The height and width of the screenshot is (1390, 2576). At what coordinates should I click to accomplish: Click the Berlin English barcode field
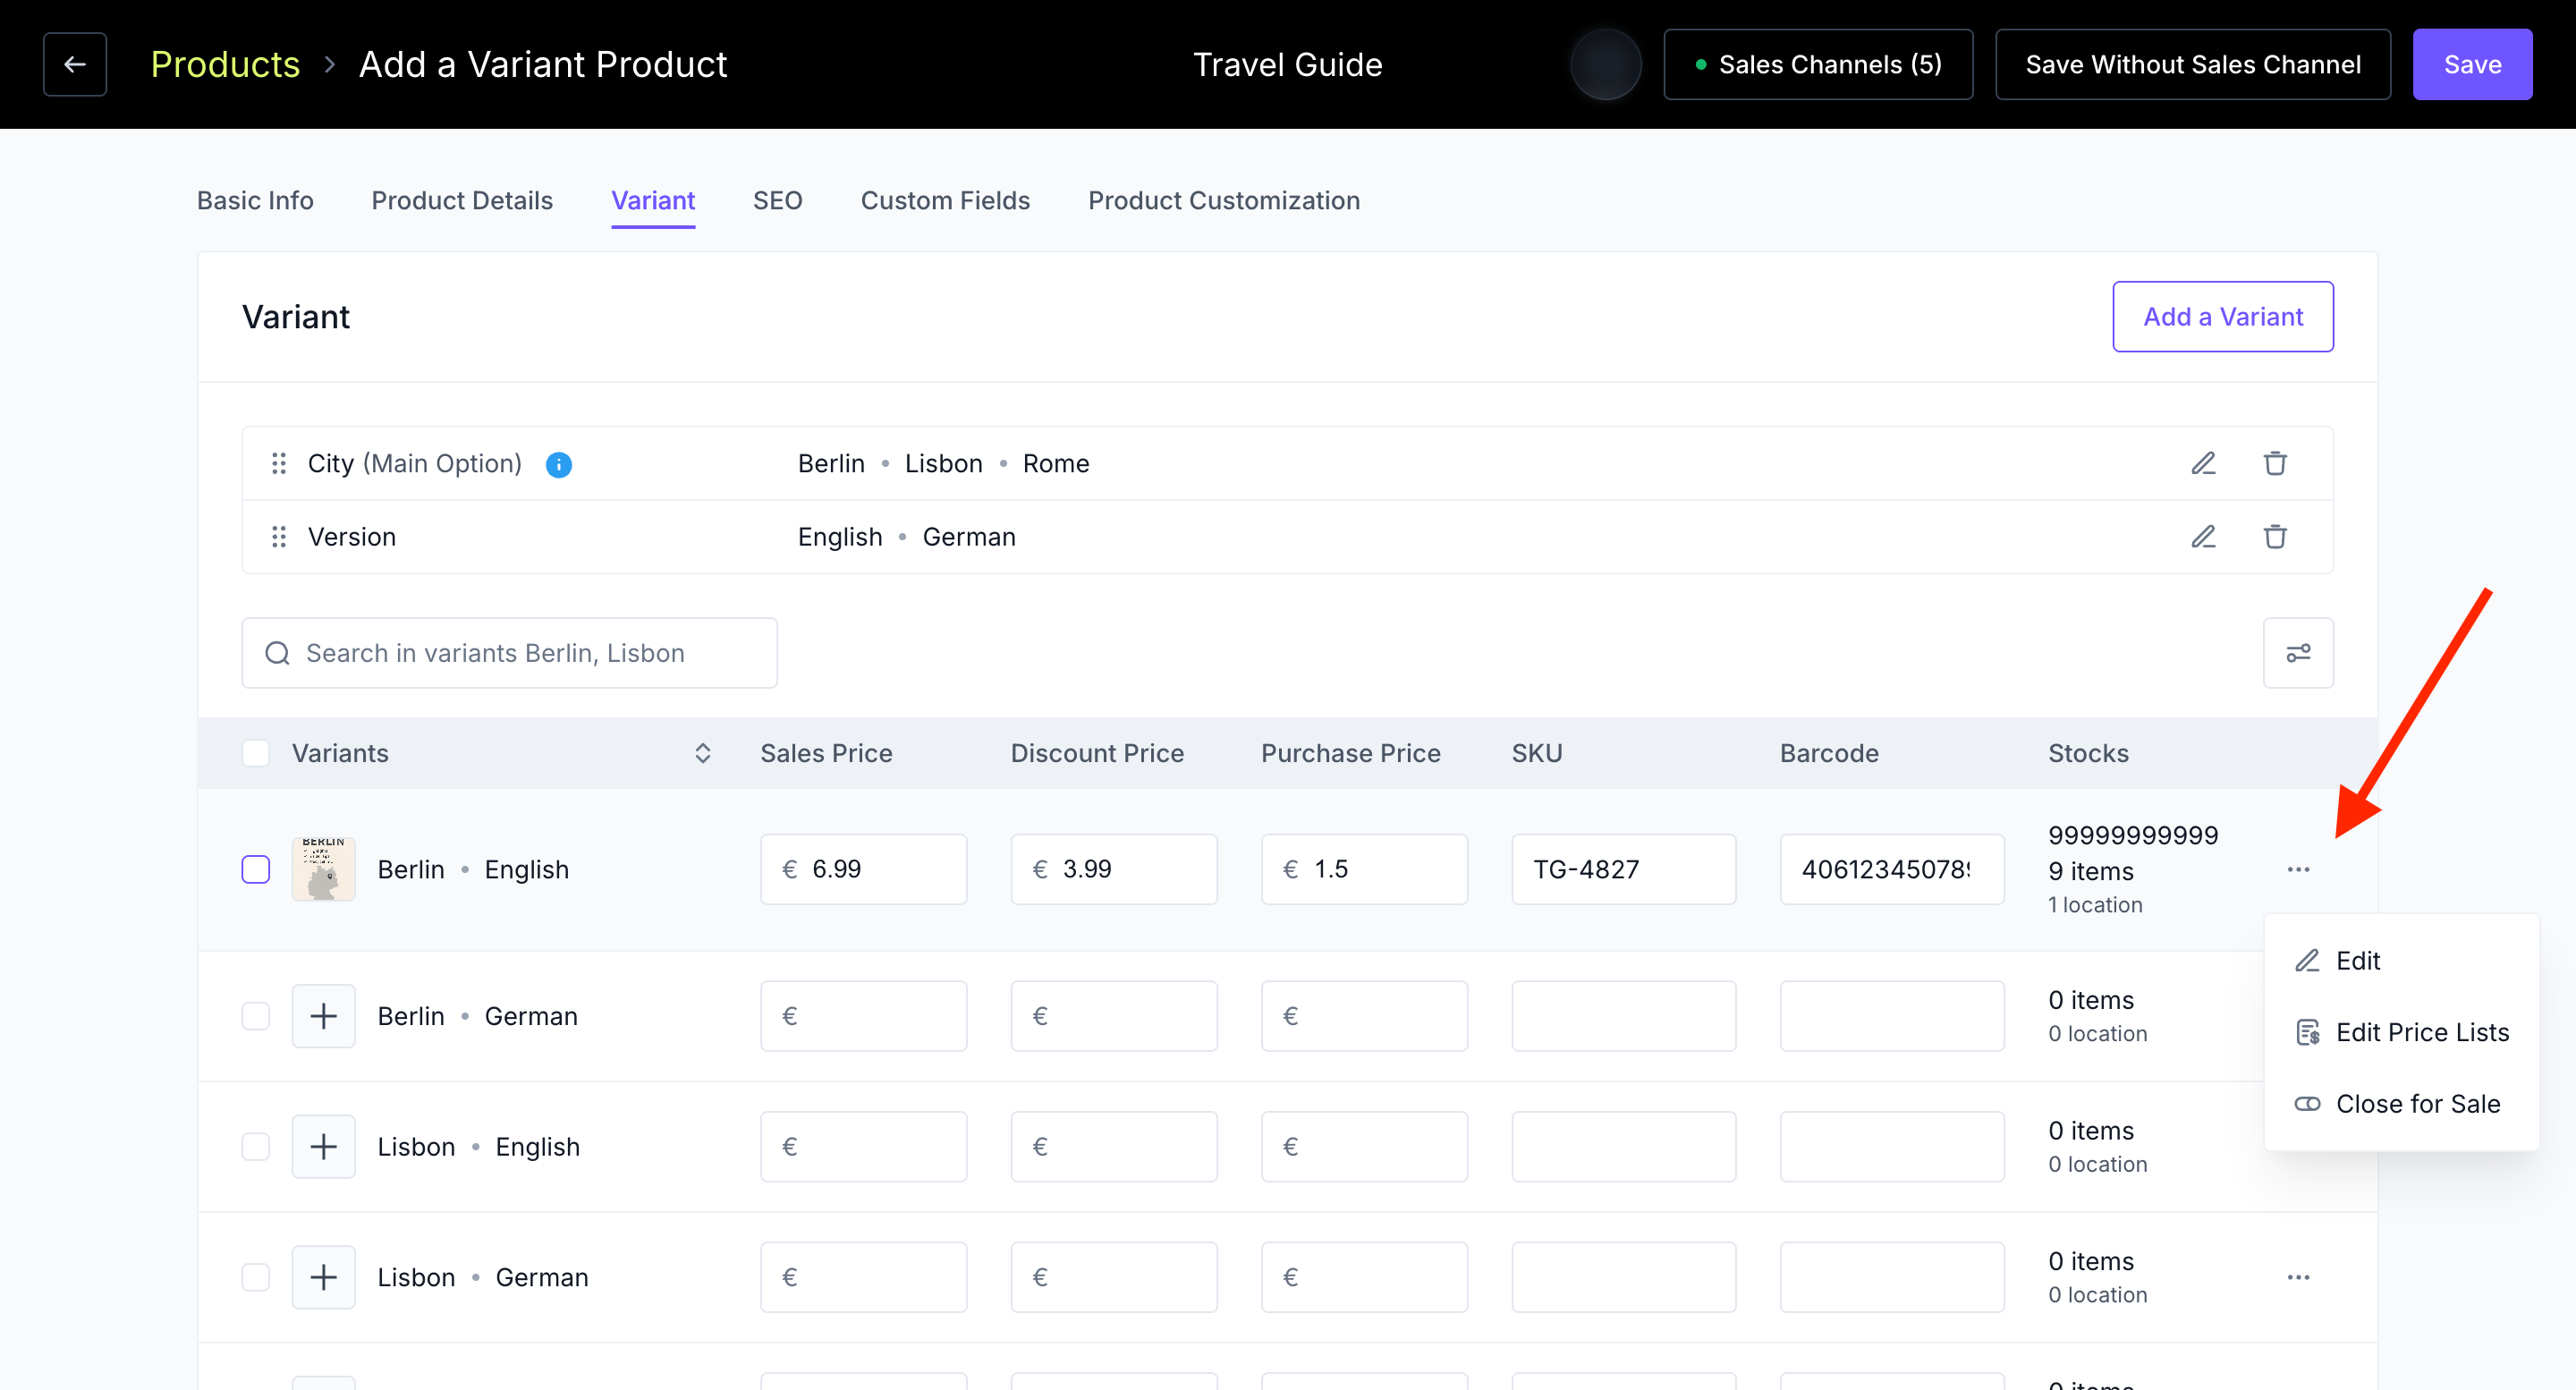1892,869
